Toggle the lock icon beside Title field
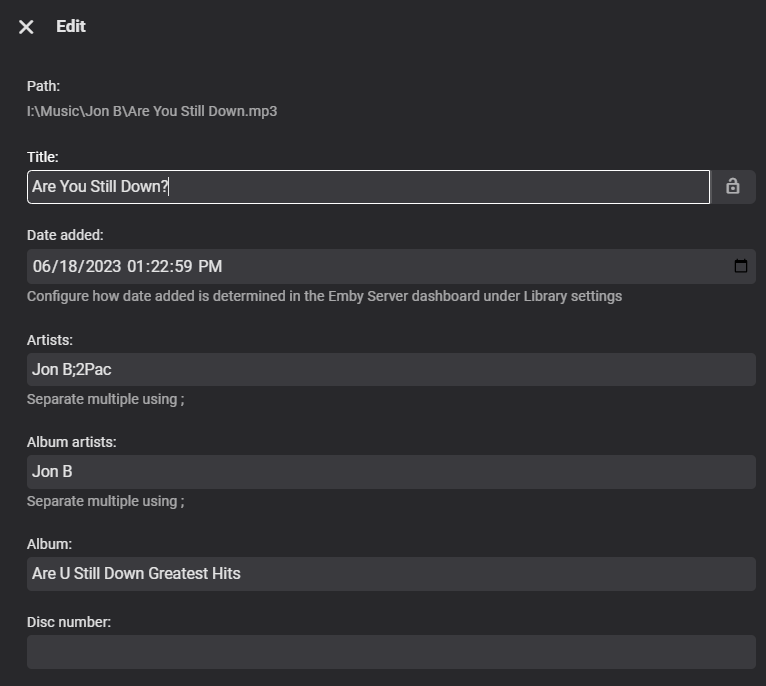This screenshot has height=686, width=766. pos(732,187)
